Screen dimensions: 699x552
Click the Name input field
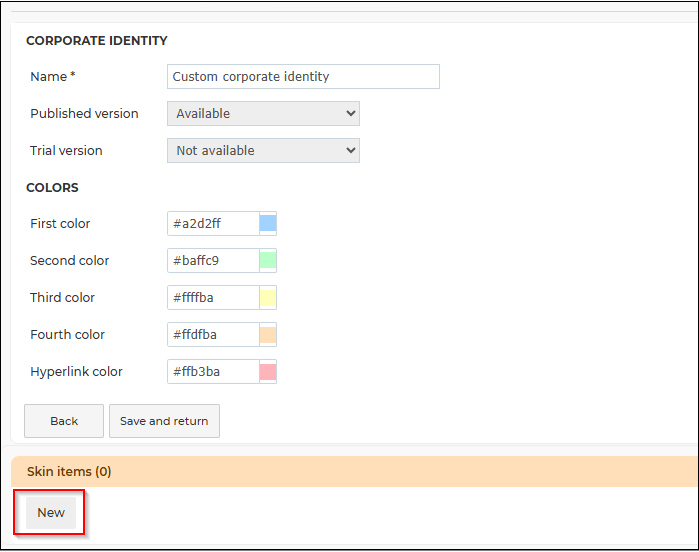pos(303,77)
